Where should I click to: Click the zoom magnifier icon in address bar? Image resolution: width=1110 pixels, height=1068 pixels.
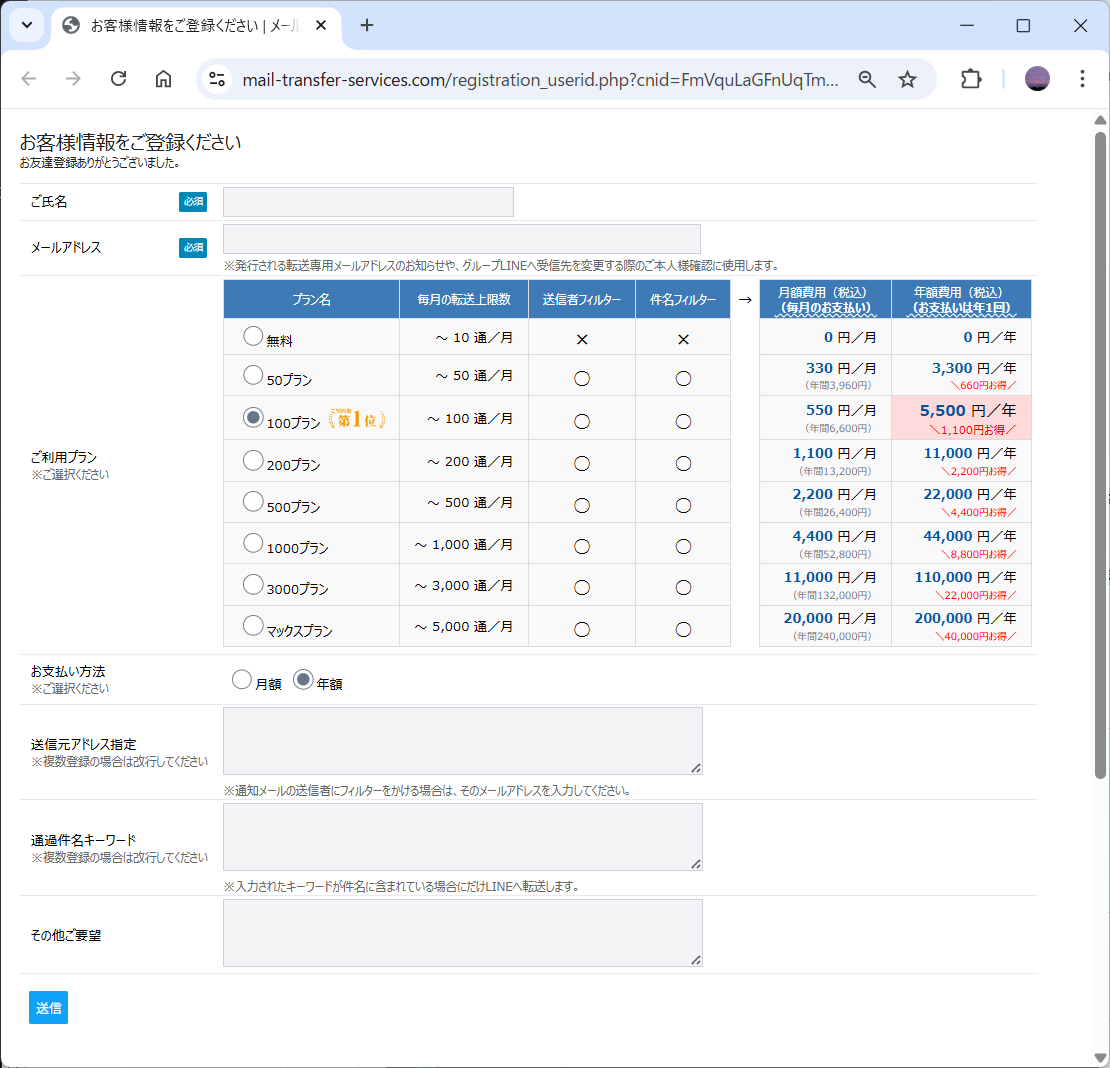(867, 79)
